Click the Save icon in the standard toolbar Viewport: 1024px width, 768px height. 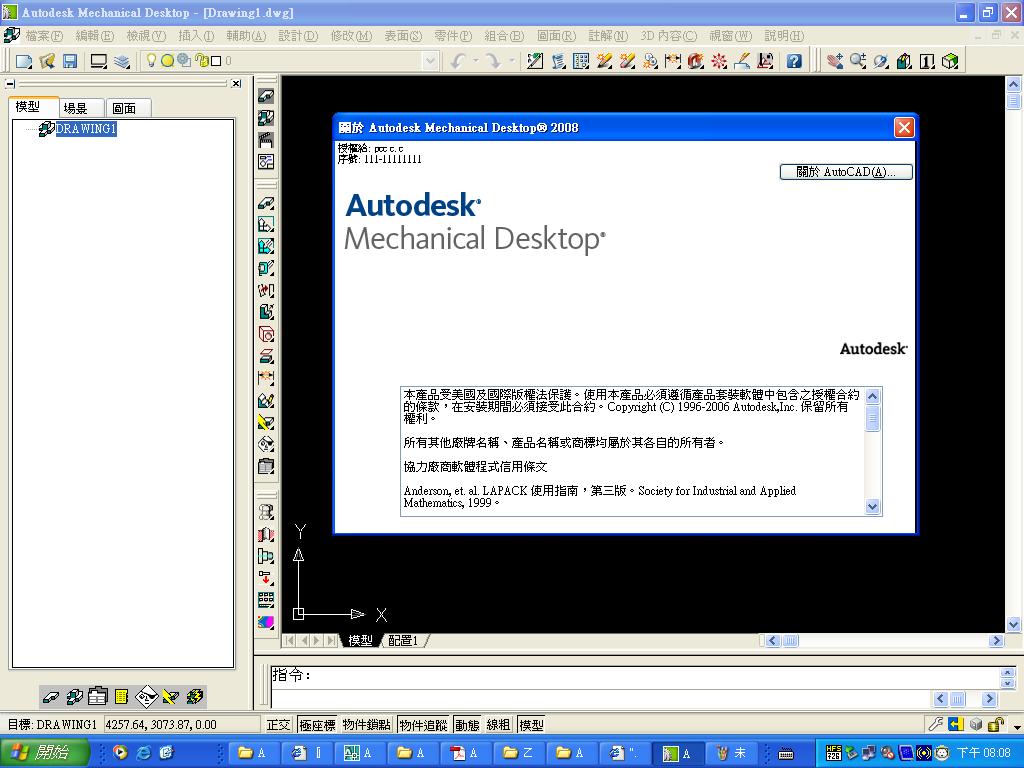coord(69,62)
